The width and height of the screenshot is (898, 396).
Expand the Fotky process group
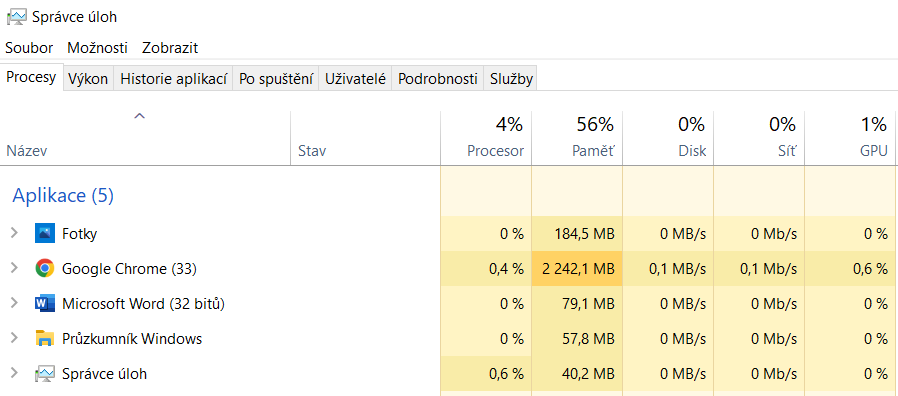click(x=15, y=233)
